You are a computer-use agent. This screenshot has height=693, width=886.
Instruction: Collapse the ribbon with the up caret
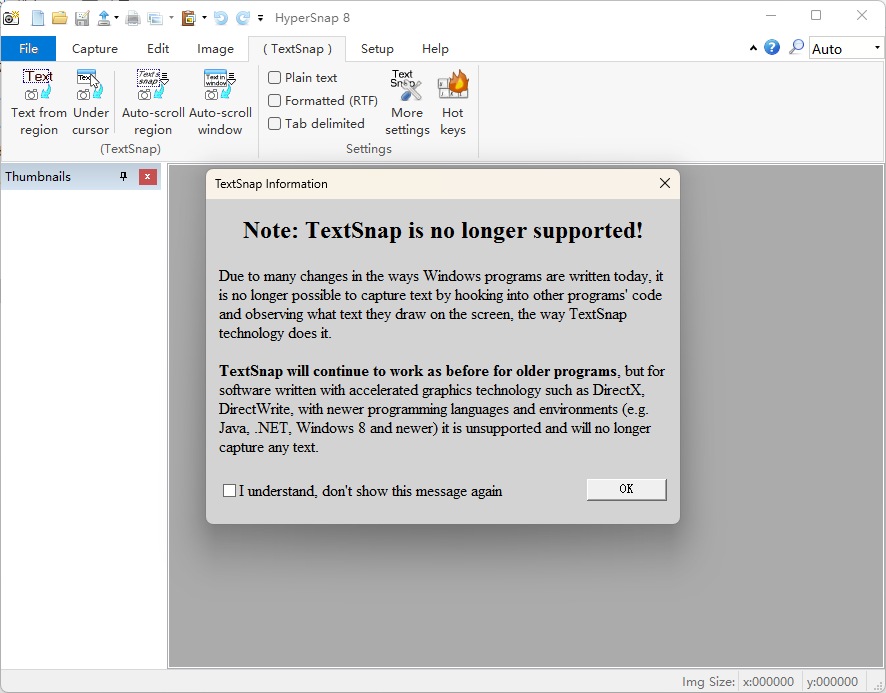coord(753,48)
